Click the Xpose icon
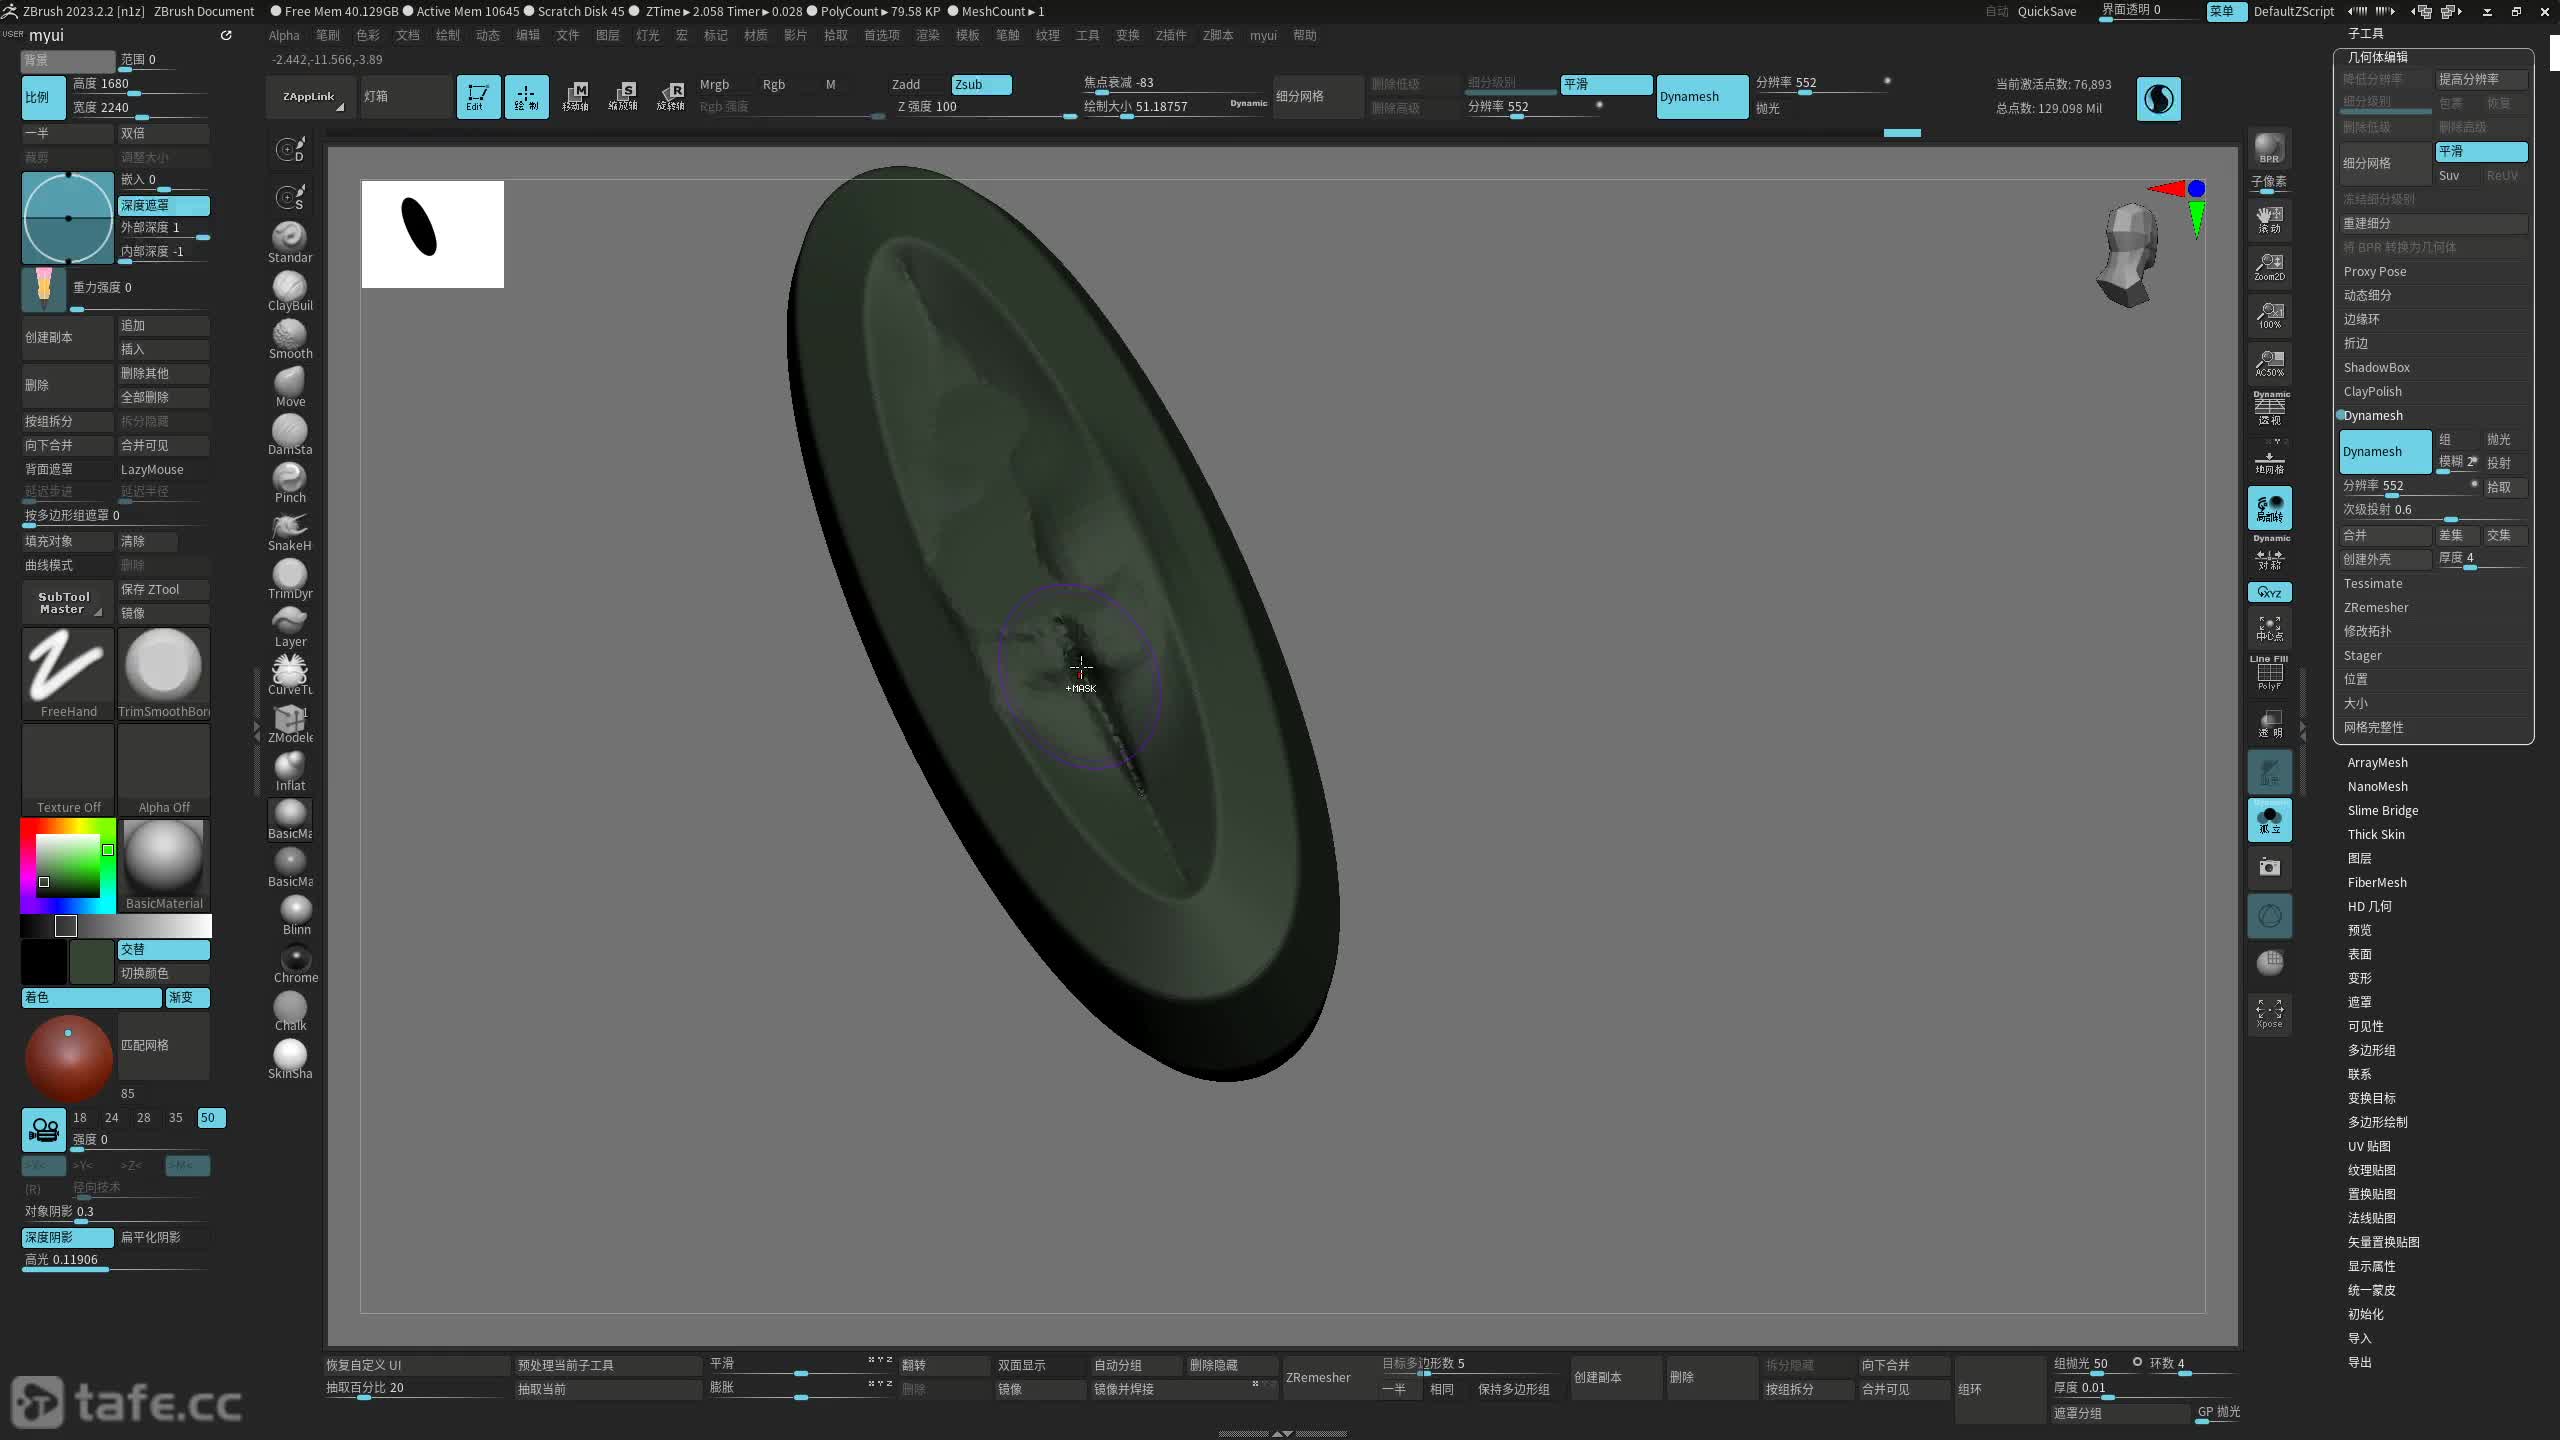The width and height of the screenshot is (2560, 1440). (x=2269, y=1012)
